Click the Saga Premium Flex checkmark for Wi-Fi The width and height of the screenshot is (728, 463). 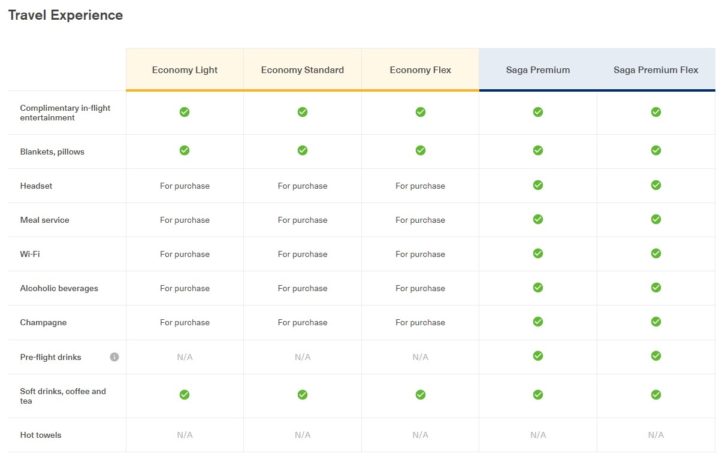point(656,253)
